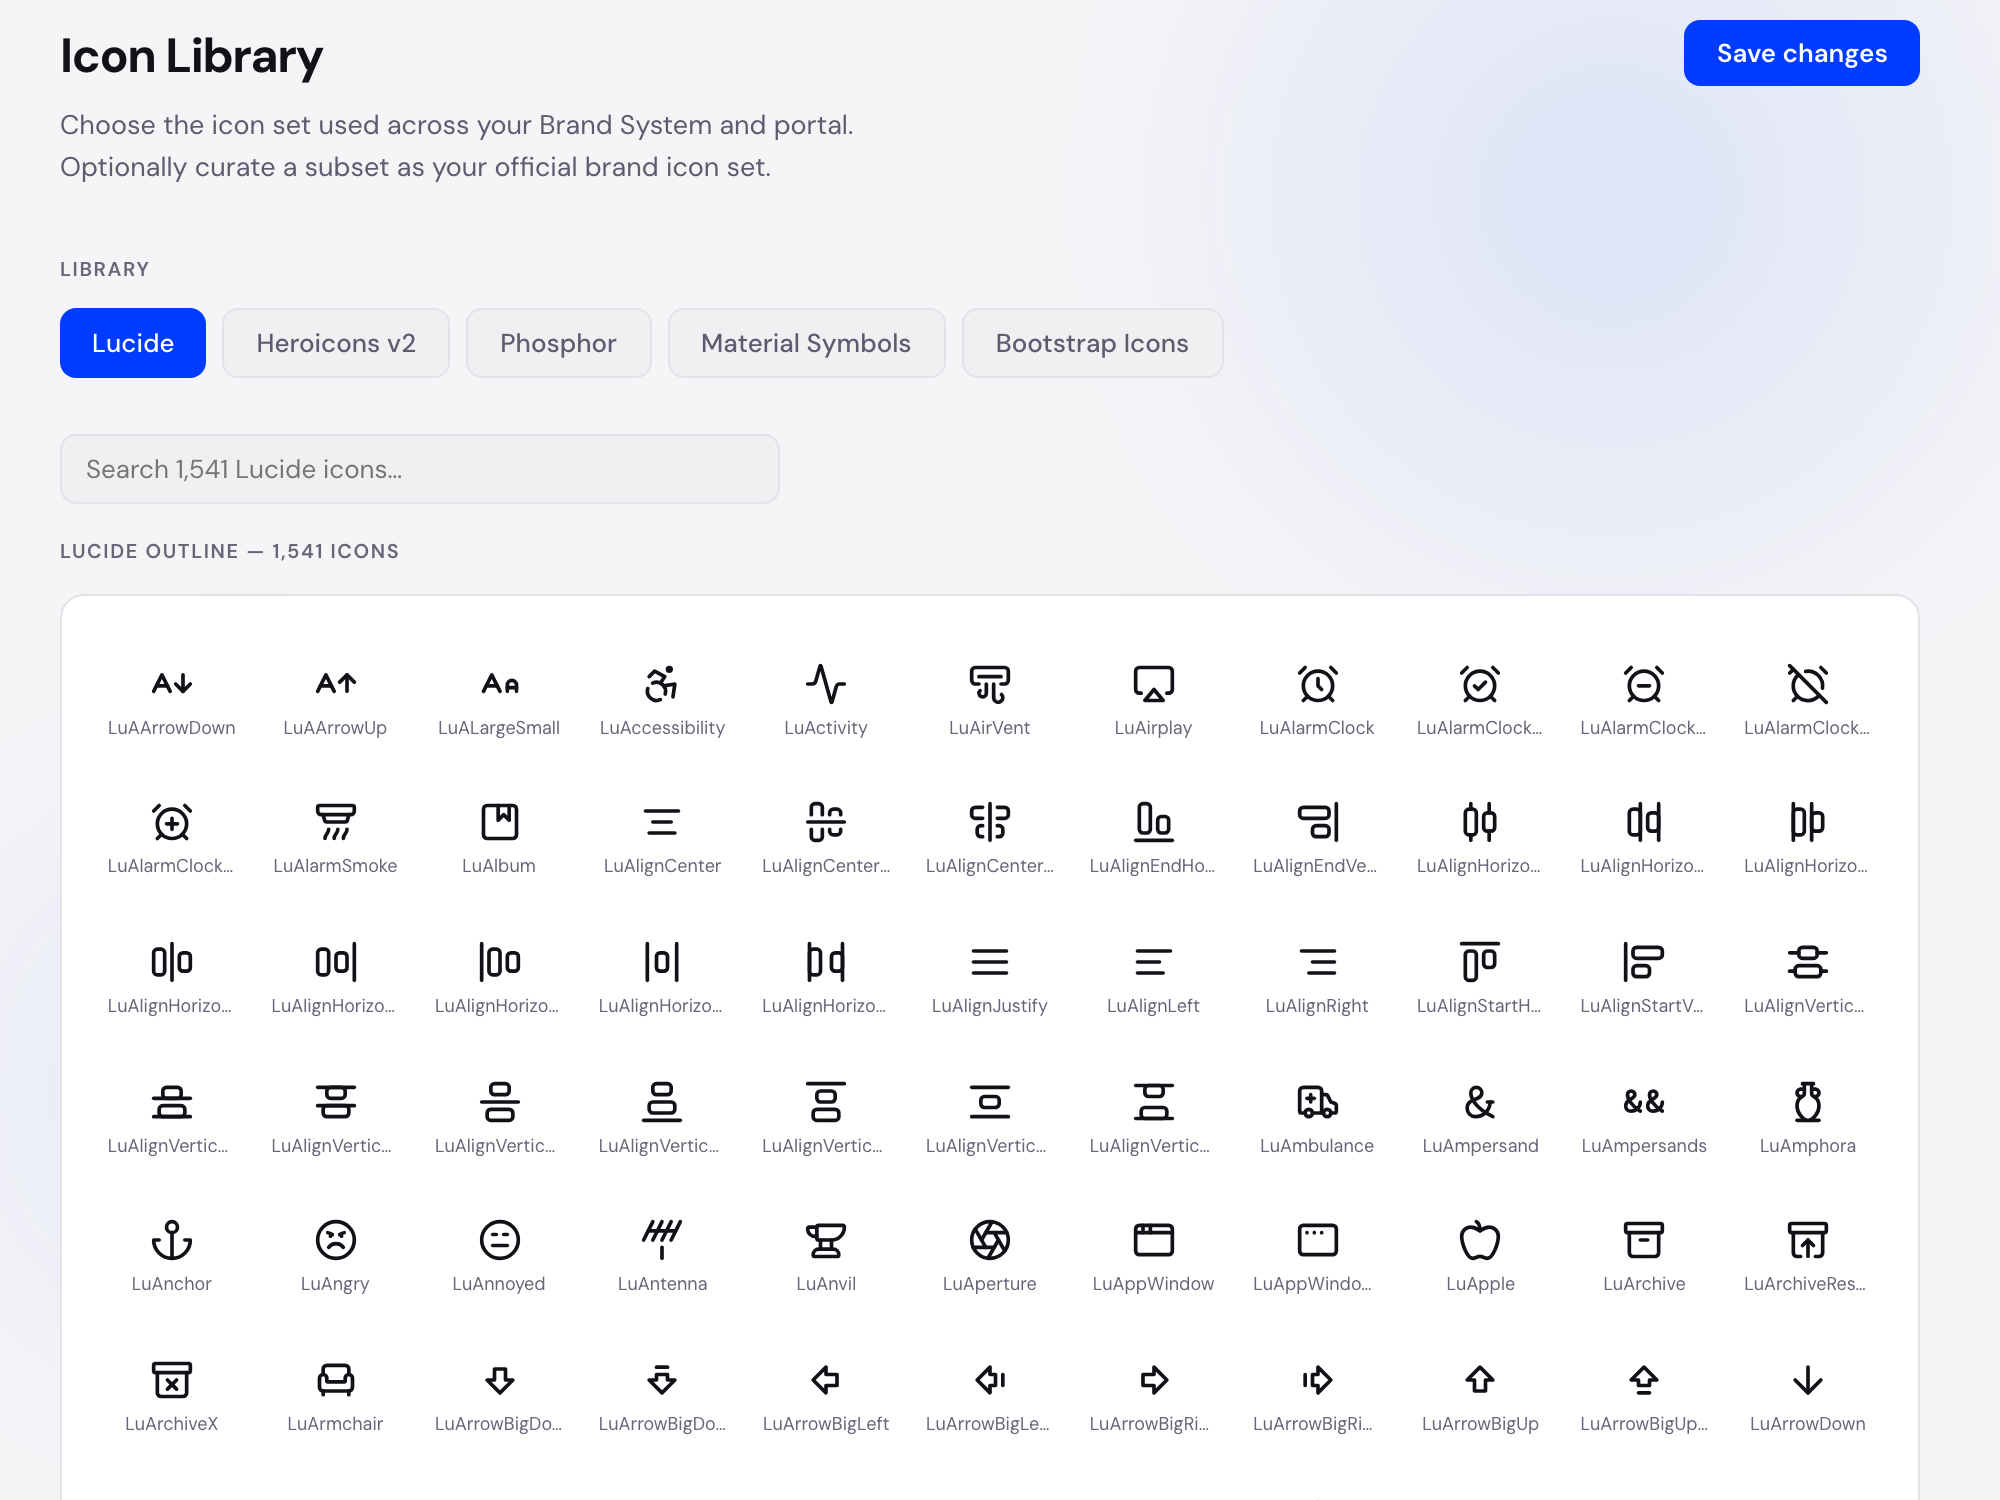
Task: Switch to the Heroicons v2 library
Action: pos(336,343)
